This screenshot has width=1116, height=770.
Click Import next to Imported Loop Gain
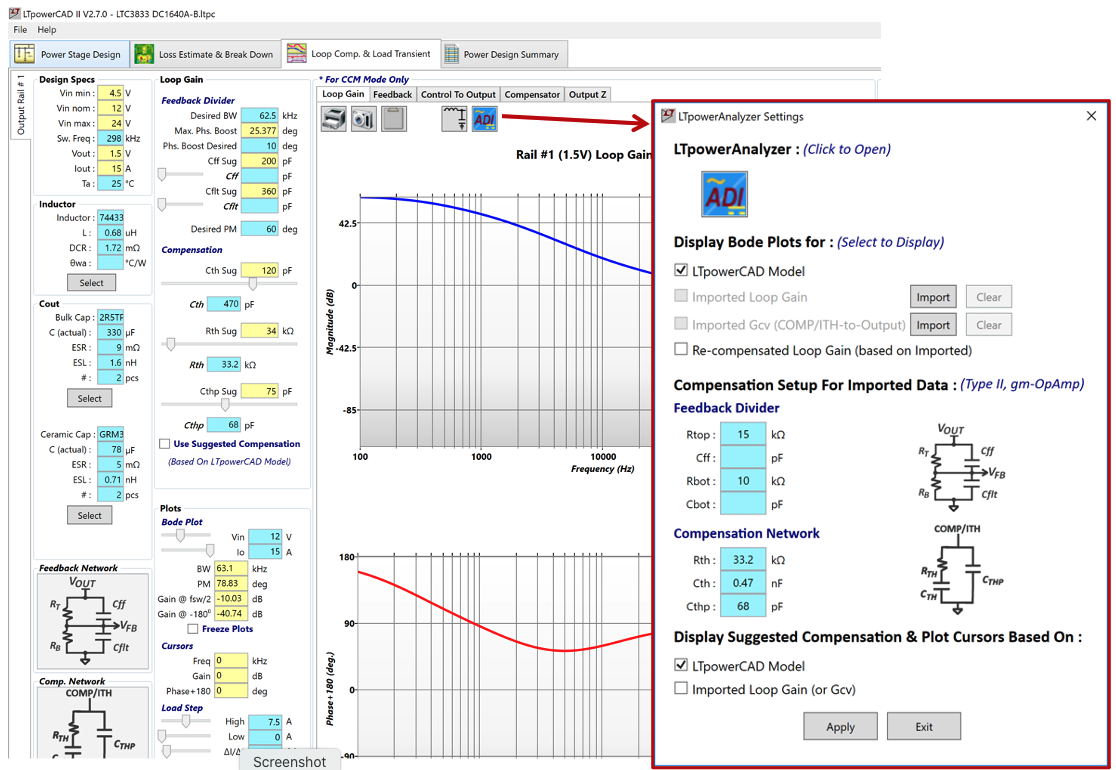point(932,296)
